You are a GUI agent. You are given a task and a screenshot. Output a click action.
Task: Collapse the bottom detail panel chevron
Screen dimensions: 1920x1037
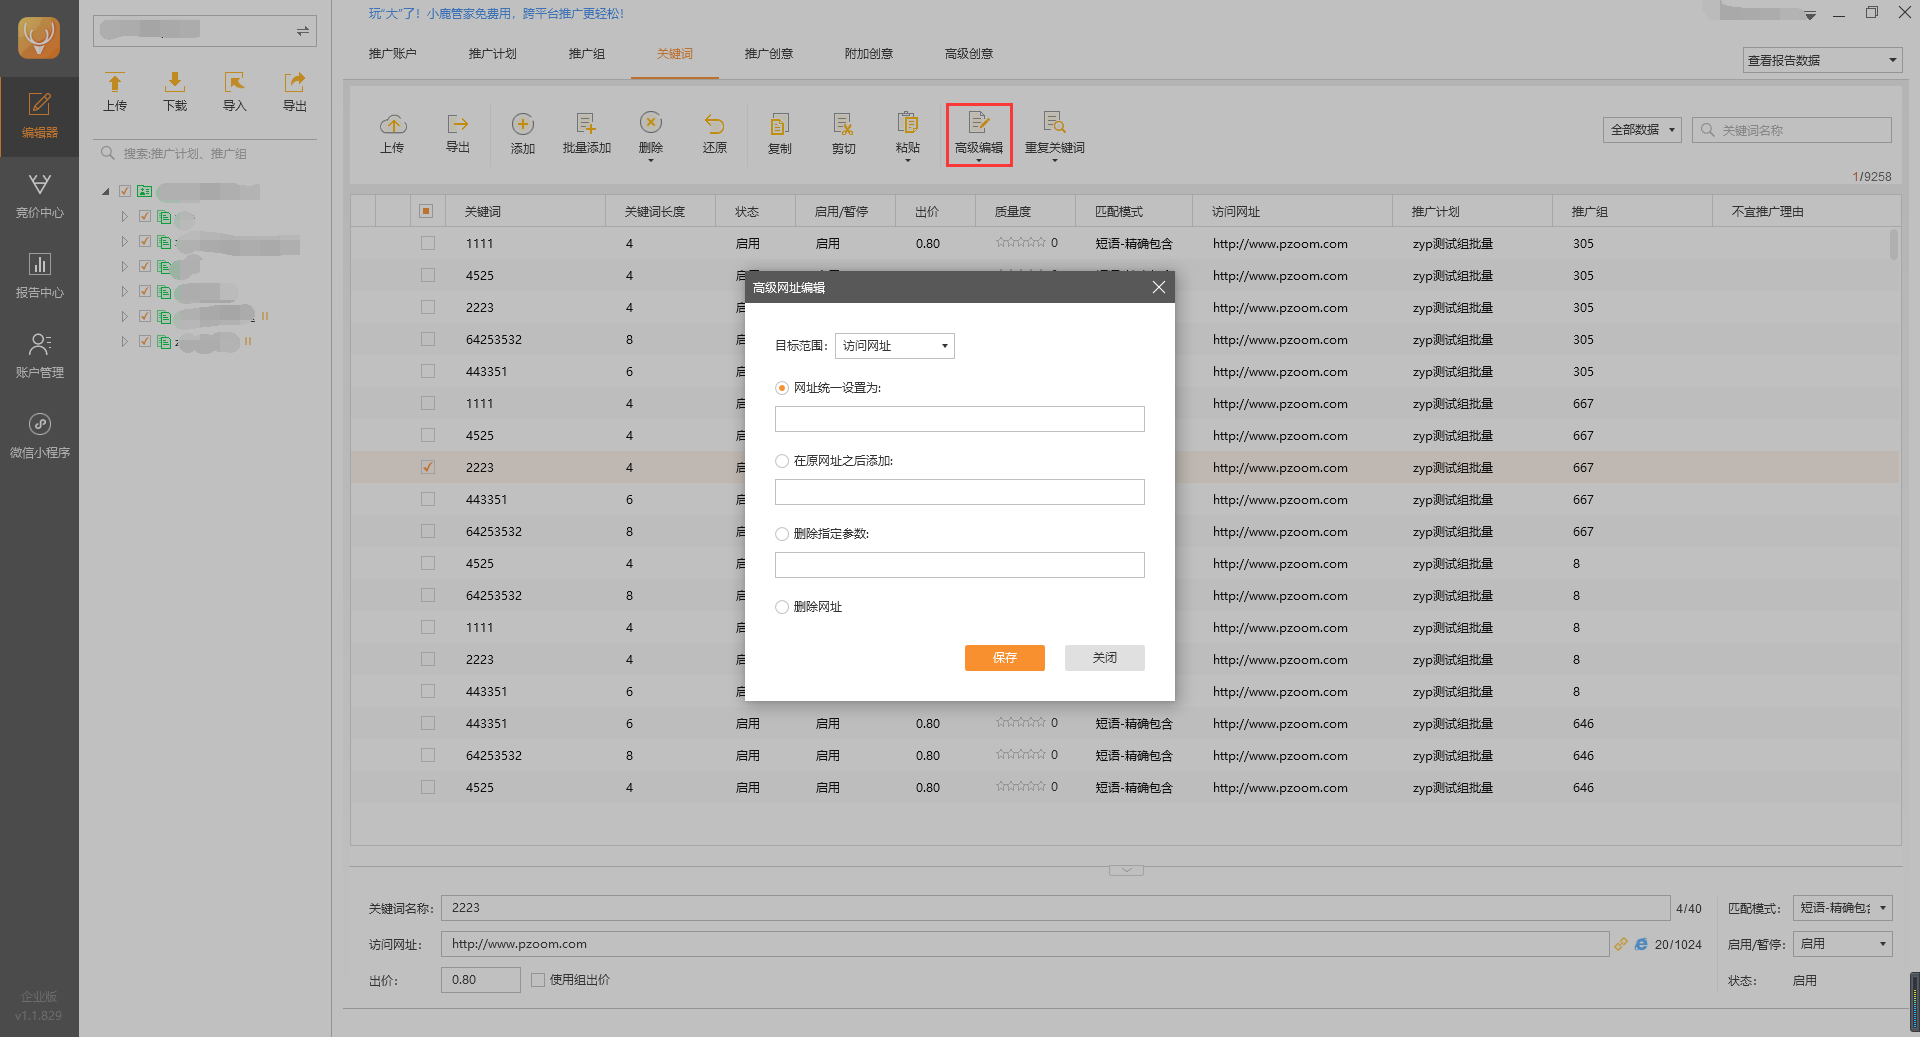tap(1126, 870)
